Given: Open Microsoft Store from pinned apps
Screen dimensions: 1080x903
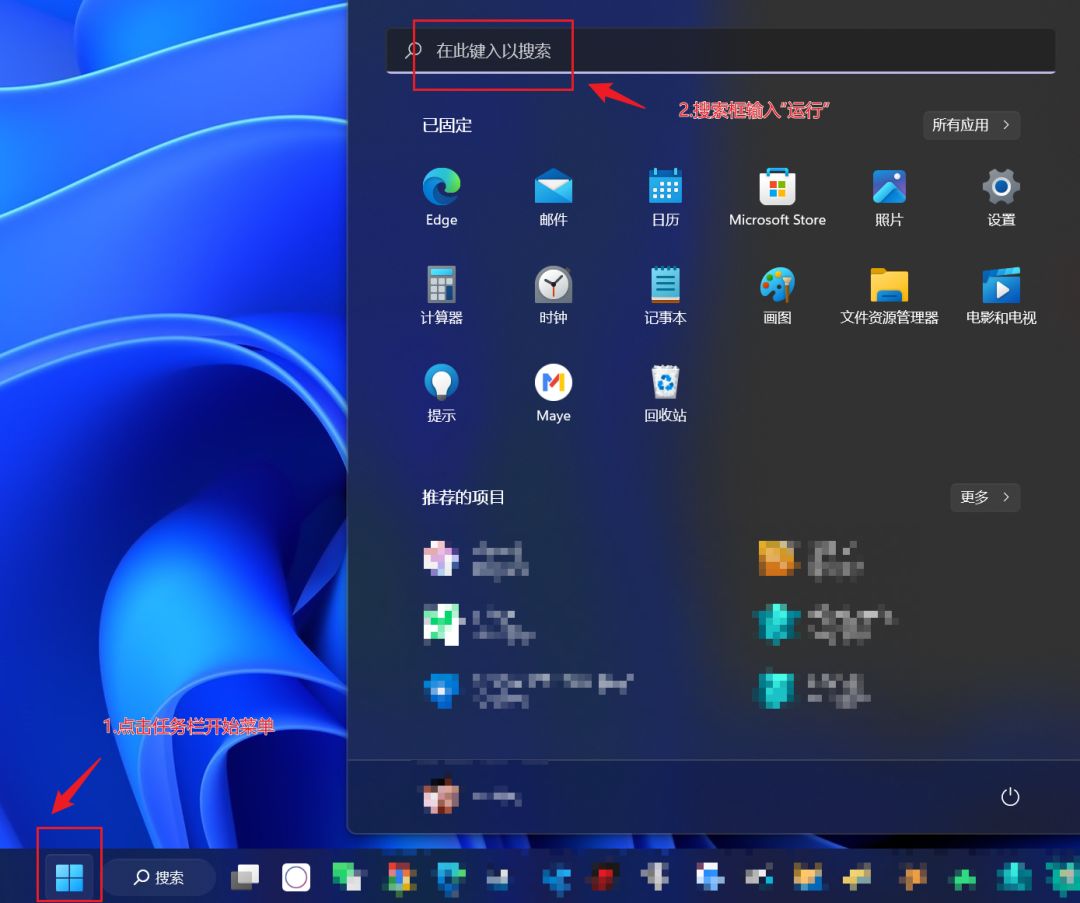Looking at the screenshot, I should pos(777,187).
